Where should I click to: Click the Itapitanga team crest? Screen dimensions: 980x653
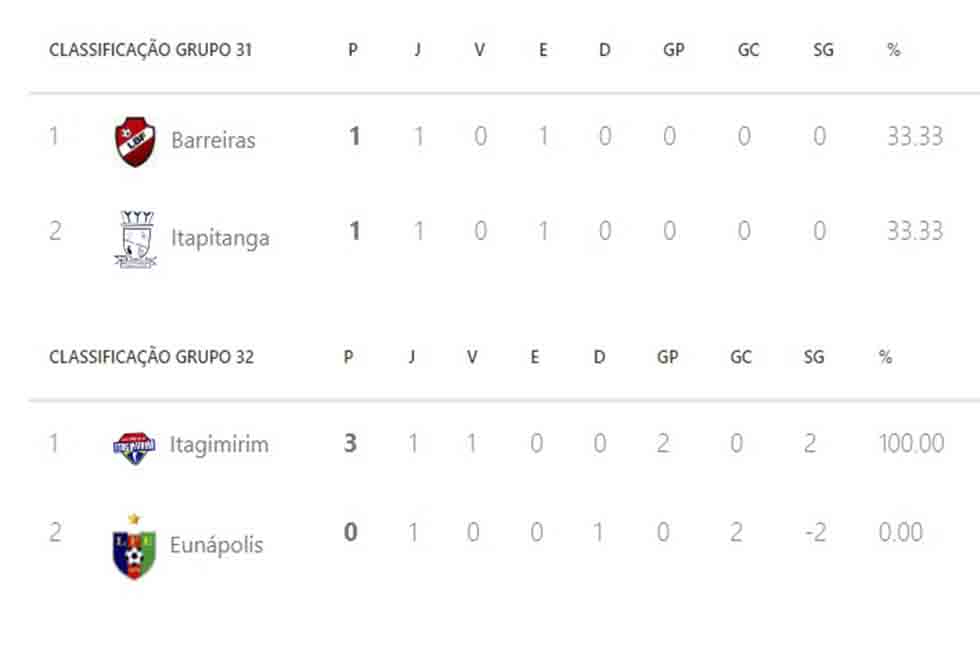pos(136,239)
